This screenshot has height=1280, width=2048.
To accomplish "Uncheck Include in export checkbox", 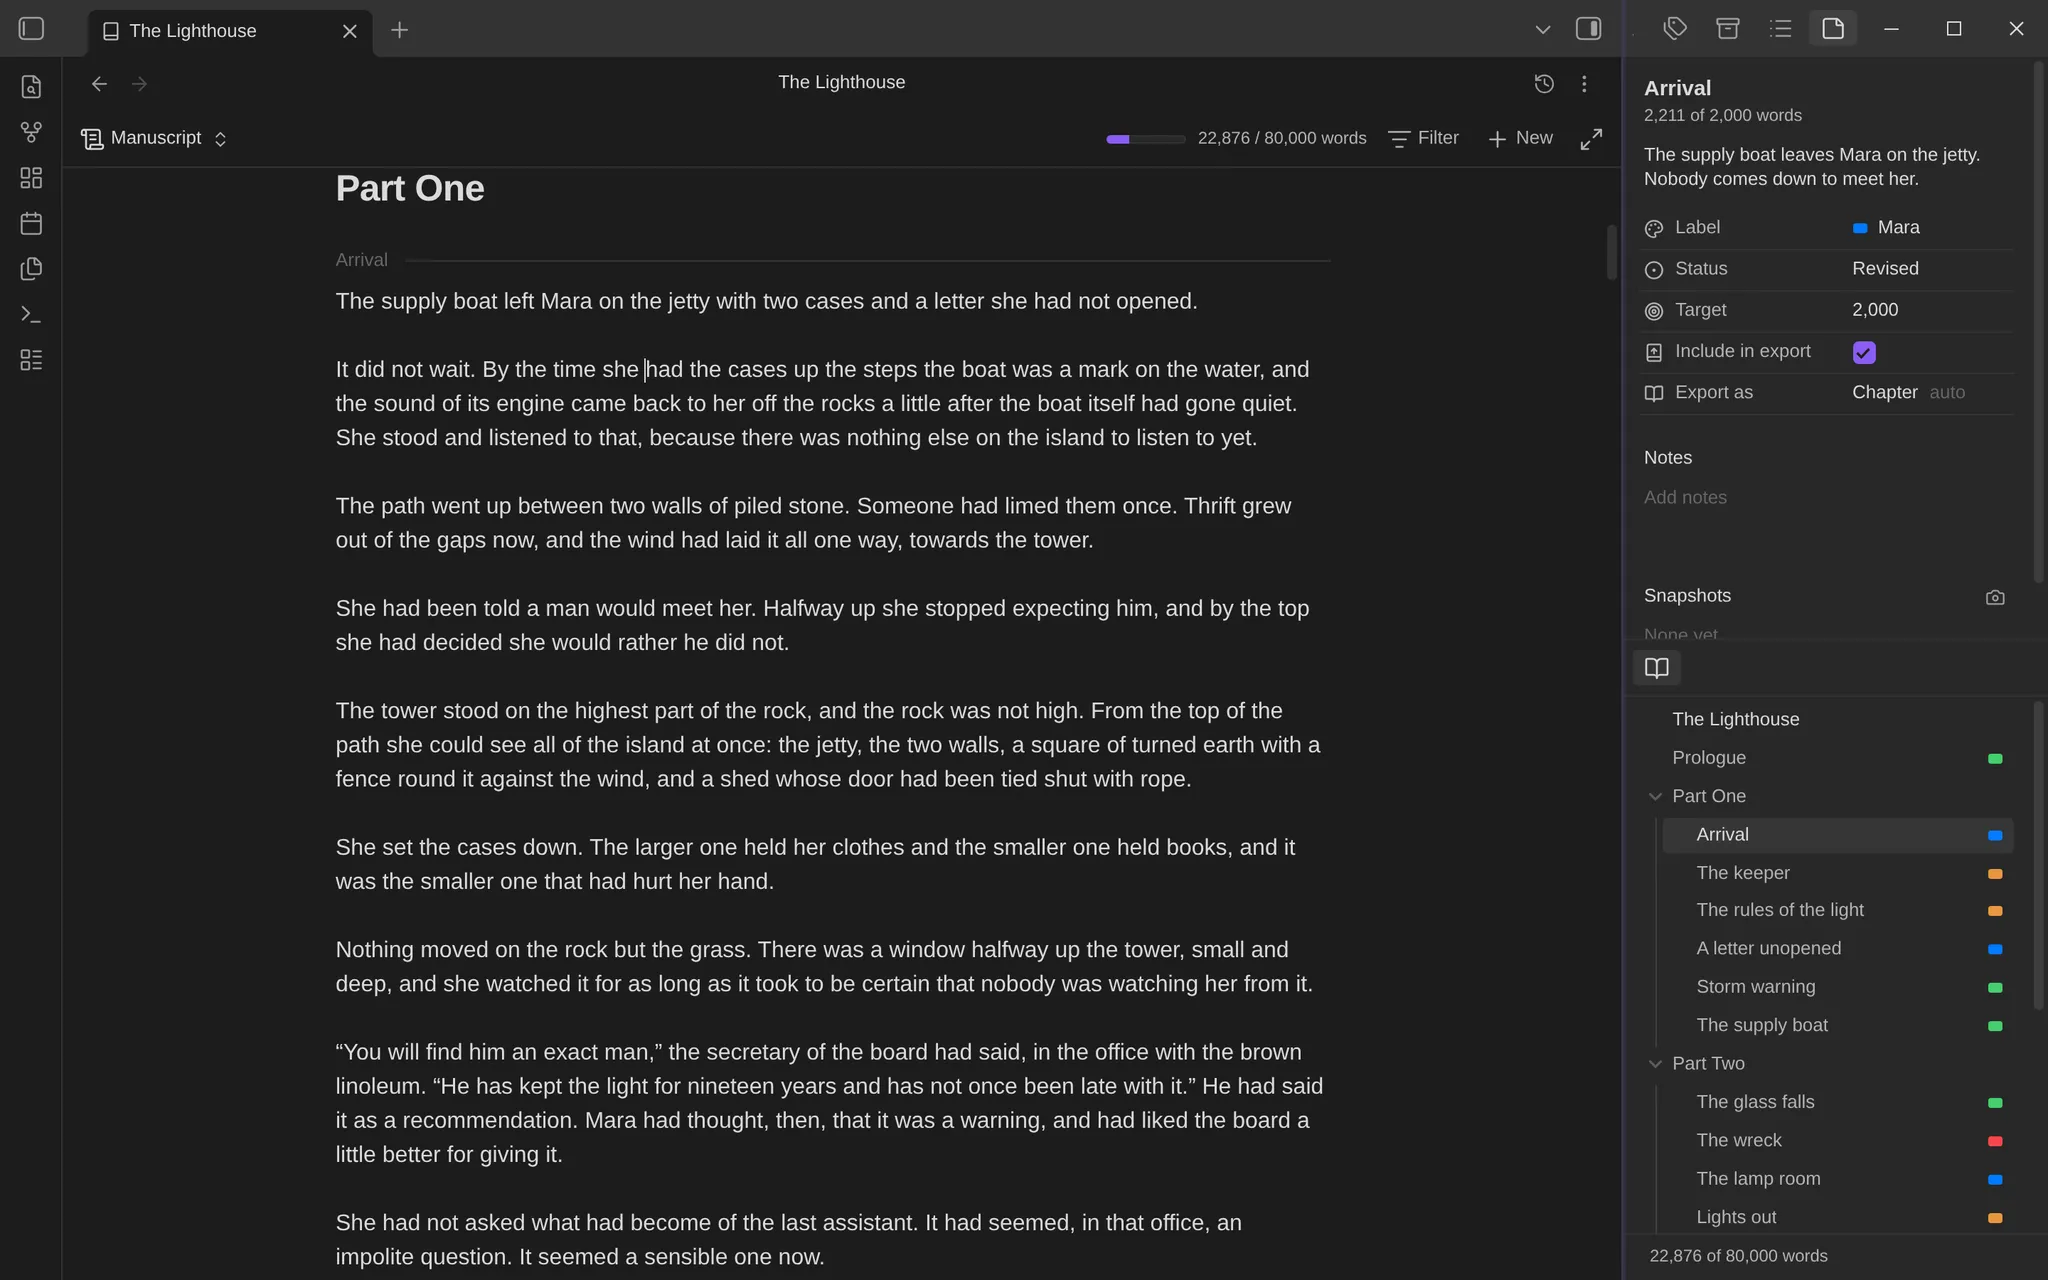I will [x=1864, y=352].
